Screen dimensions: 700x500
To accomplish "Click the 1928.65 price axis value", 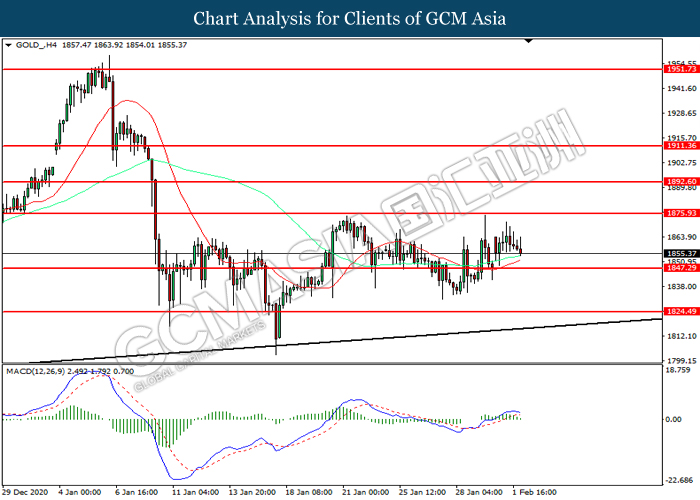I will pos(682,113).
